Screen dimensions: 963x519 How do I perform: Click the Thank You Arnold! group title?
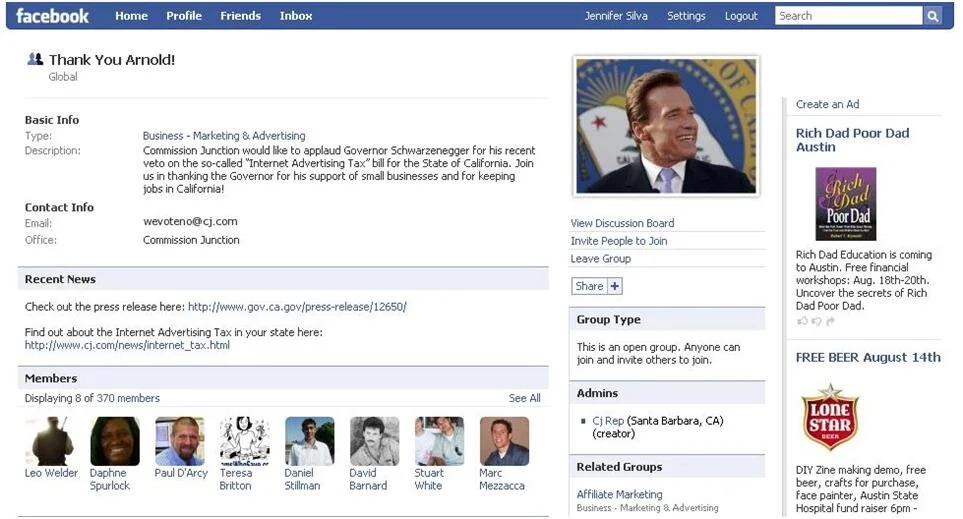click(x=112, y=60)
